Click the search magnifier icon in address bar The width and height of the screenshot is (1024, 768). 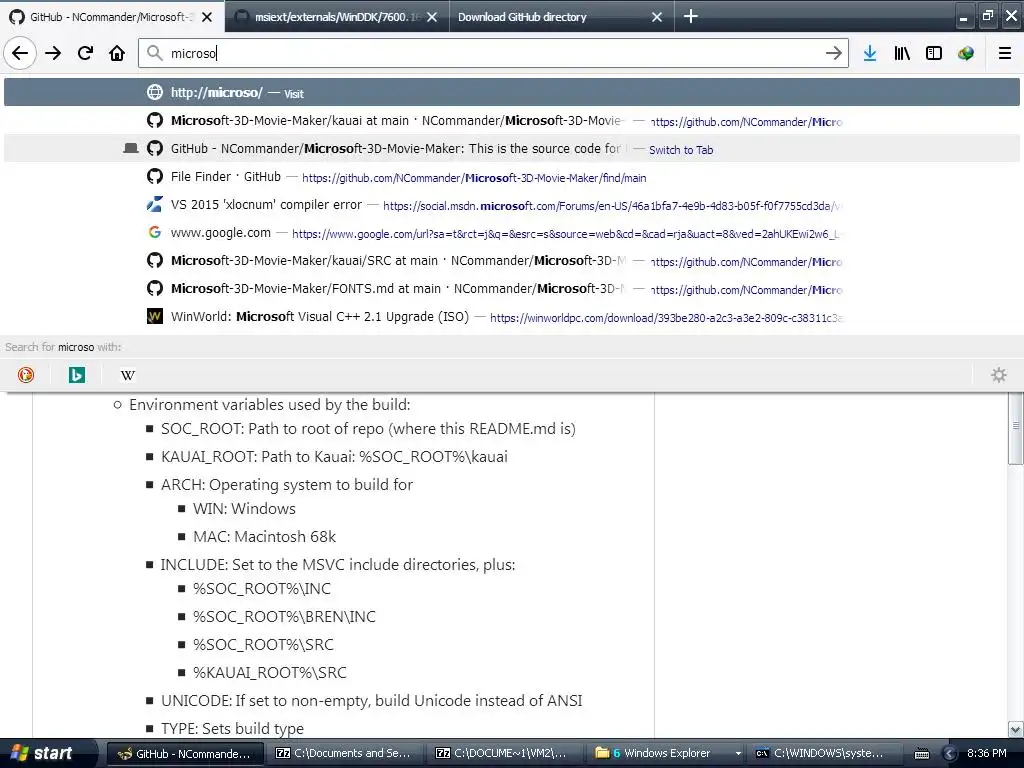(x=154, y=53)
